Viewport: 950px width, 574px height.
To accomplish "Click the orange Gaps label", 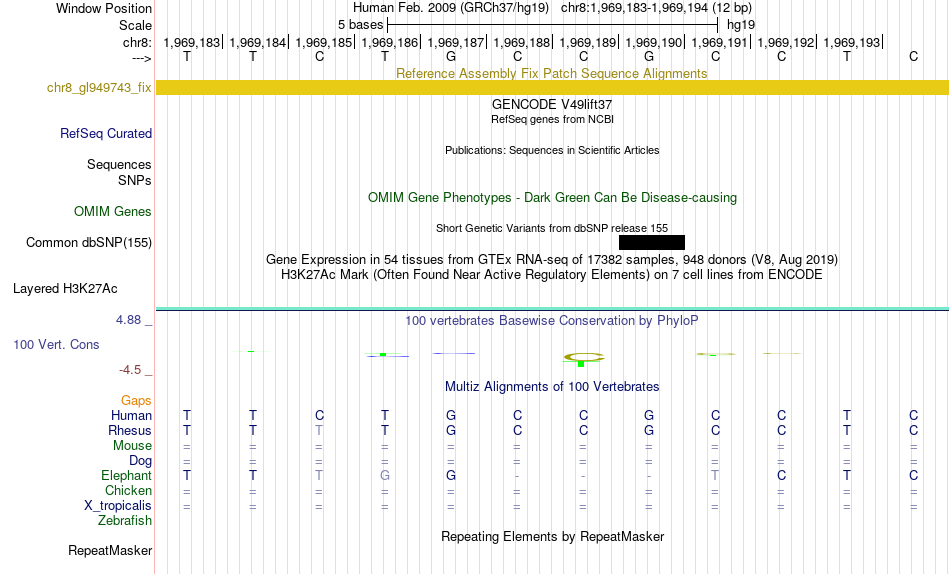I will [136, 400].
